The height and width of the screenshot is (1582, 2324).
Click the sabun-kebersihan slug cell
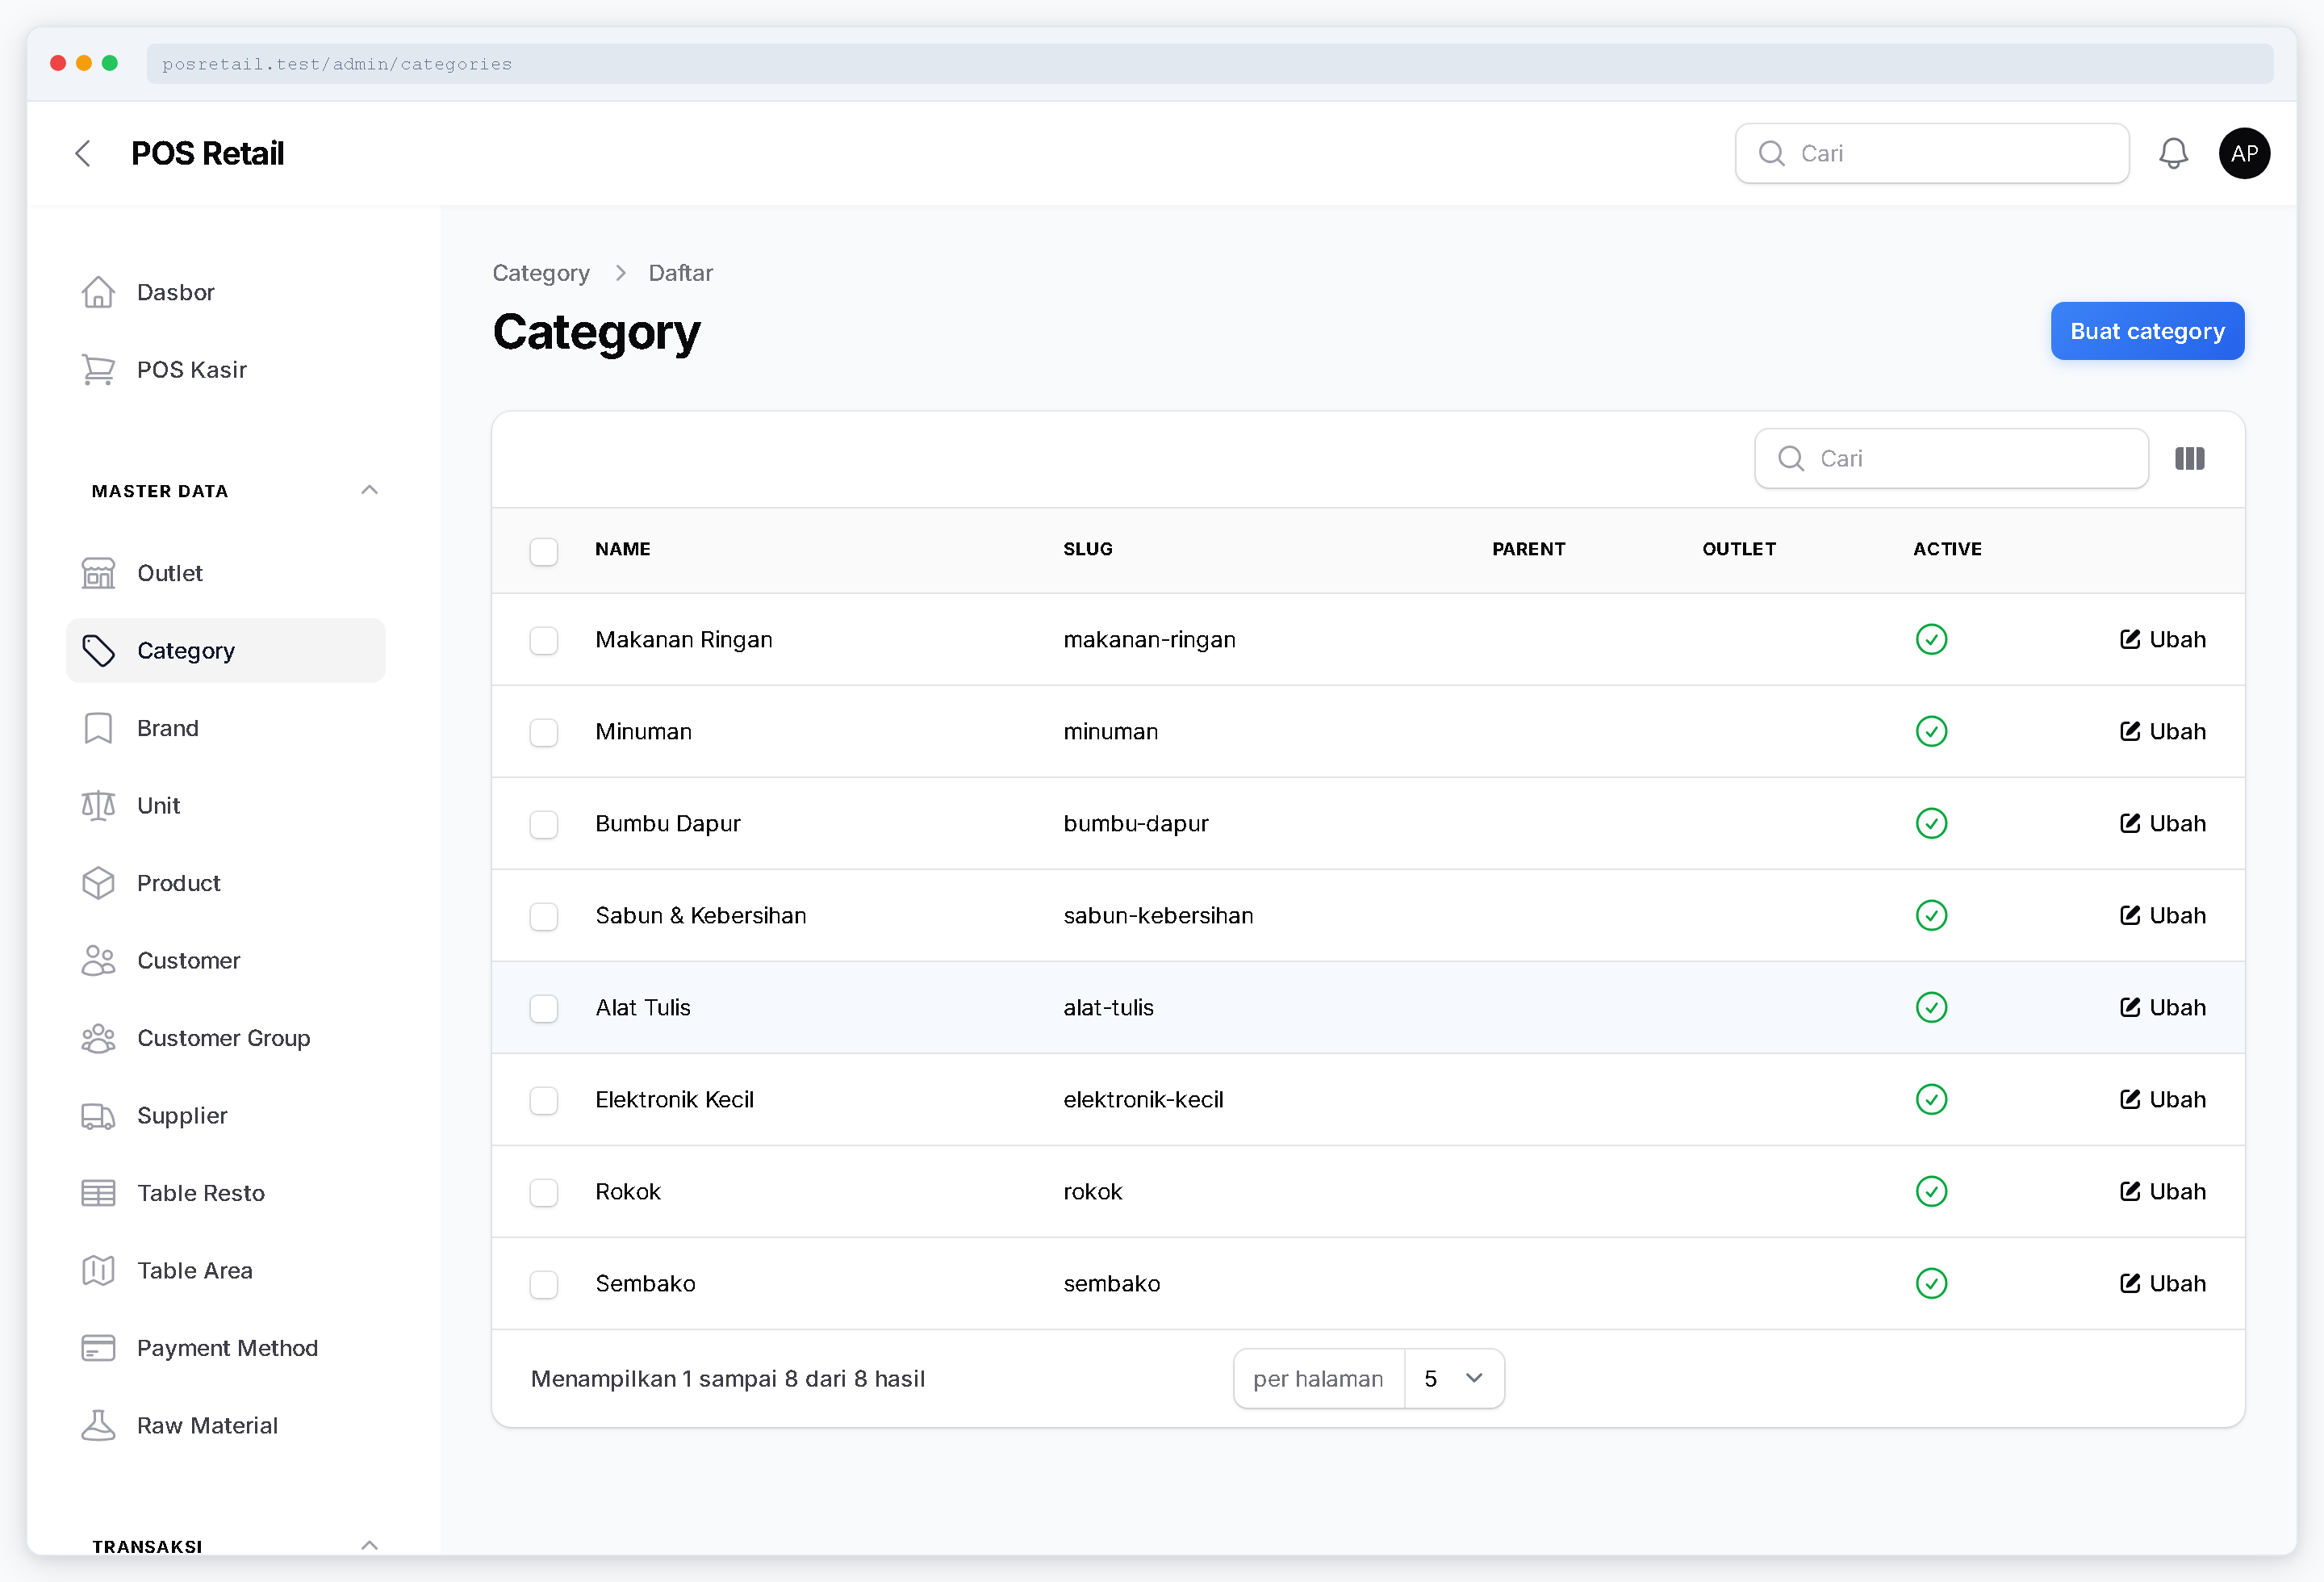pos(1158,916)
